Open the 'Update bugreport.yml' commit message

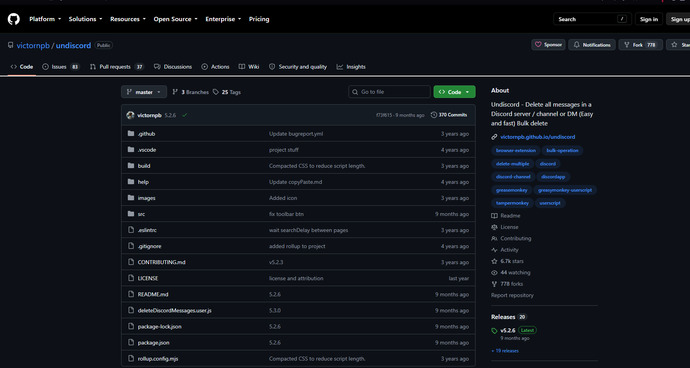point(296,134)
